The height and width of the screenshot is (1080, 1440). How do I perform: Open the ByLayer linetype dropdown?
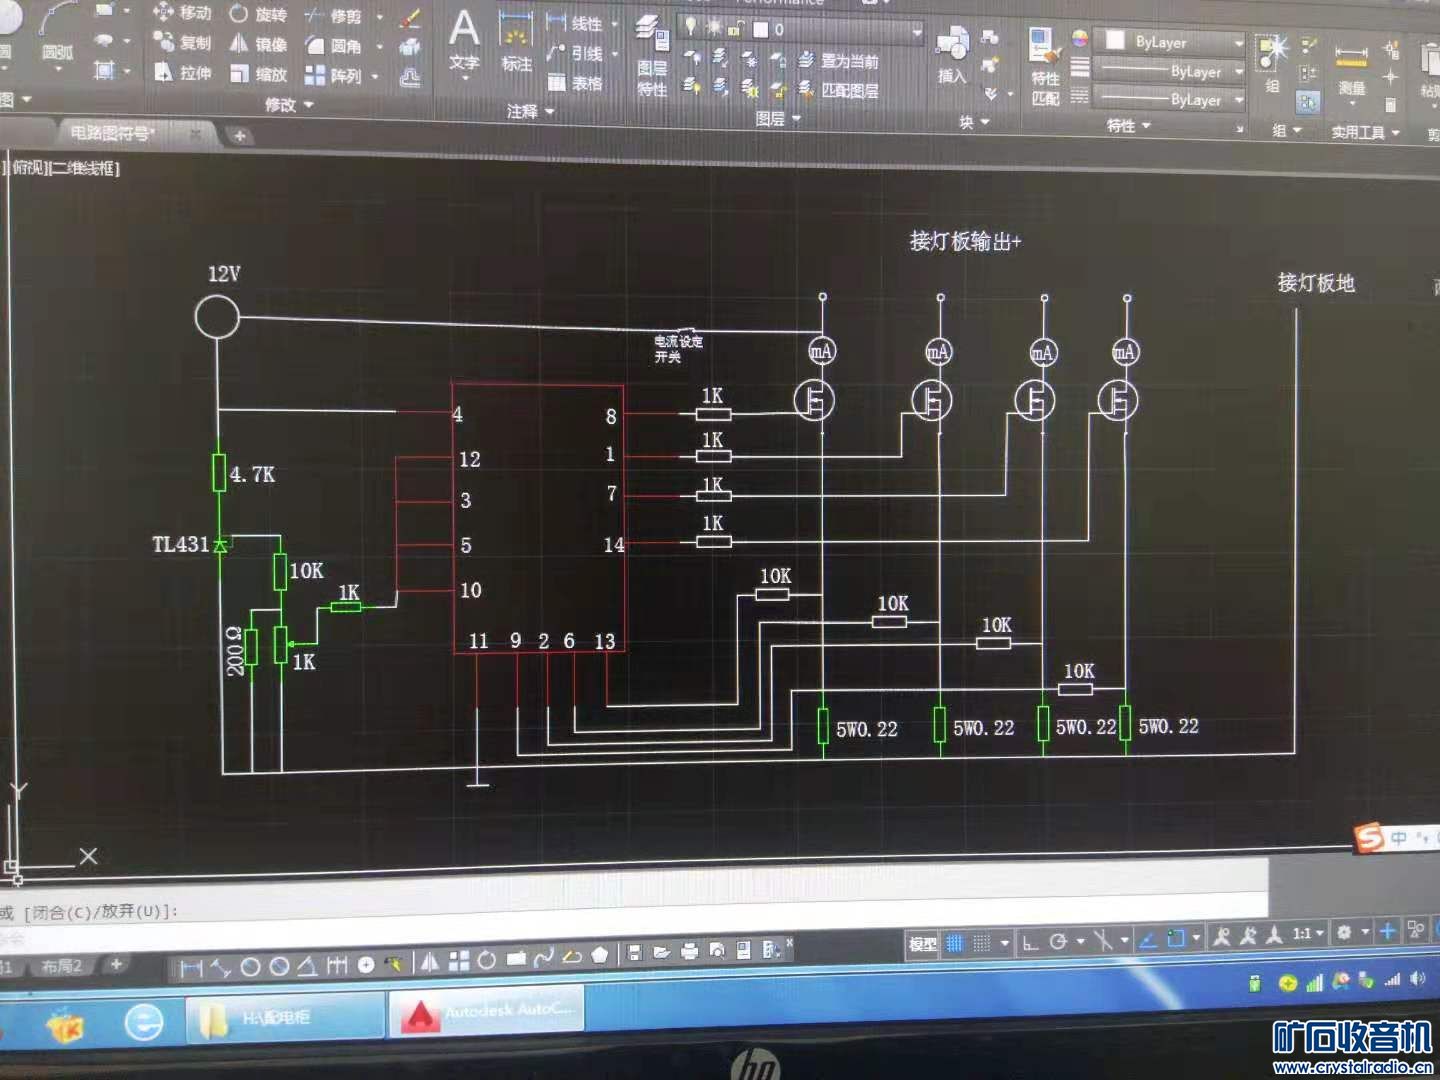1172,100
